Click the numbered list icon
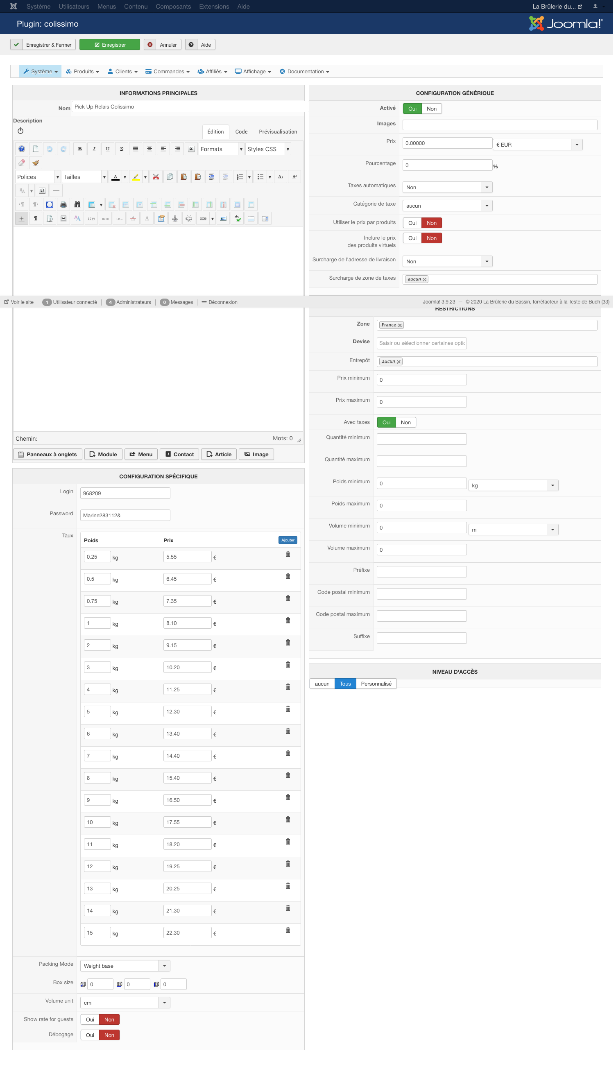This screenshot has width=613, height=1080. (x=240, y=177)
